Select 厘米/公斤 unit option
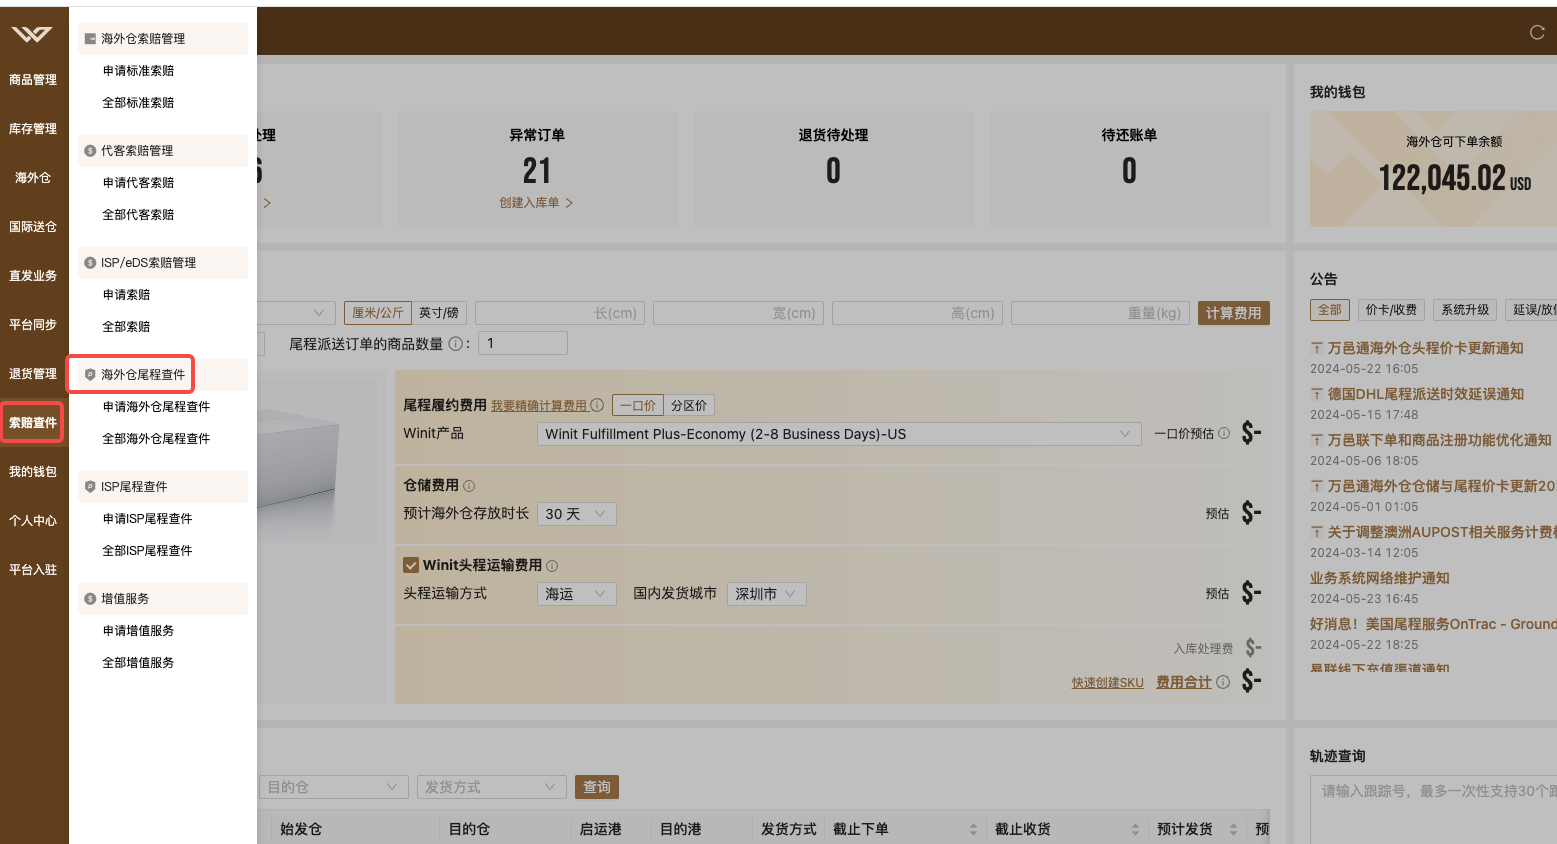Screen dimensions: 1557x844 click(378, 313)
